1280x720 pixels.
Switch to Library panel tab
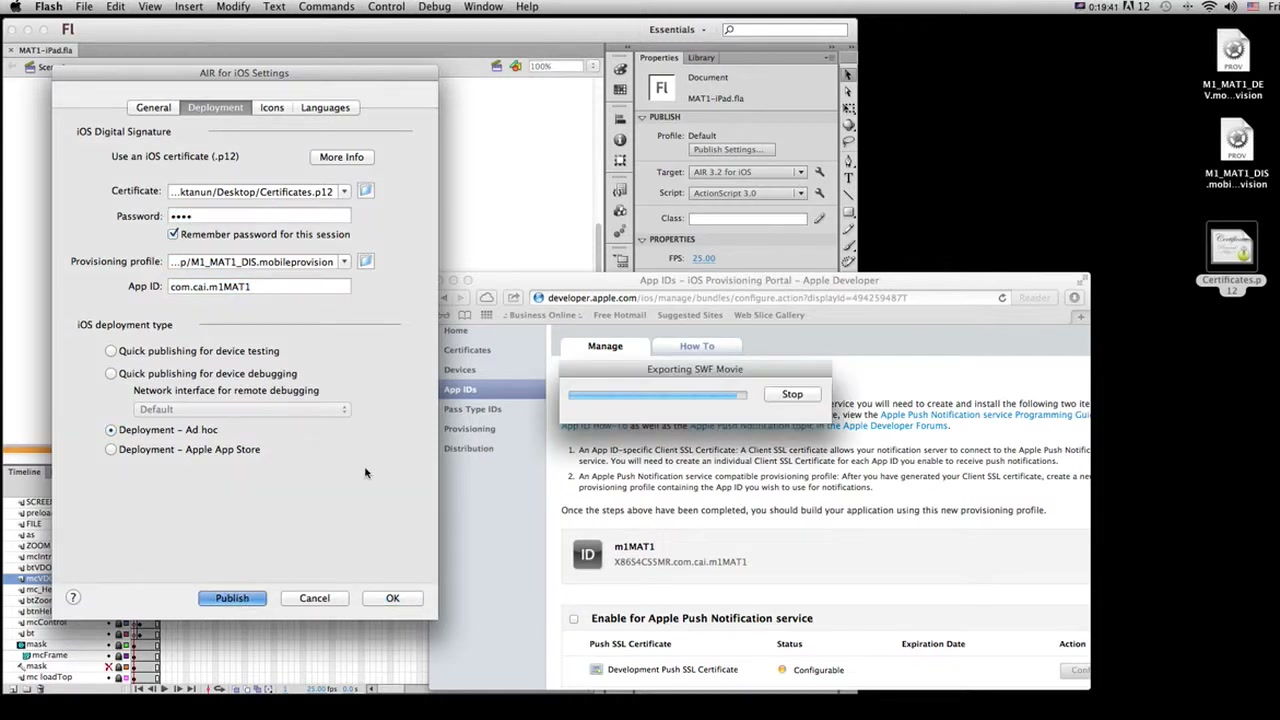point(701,58)
